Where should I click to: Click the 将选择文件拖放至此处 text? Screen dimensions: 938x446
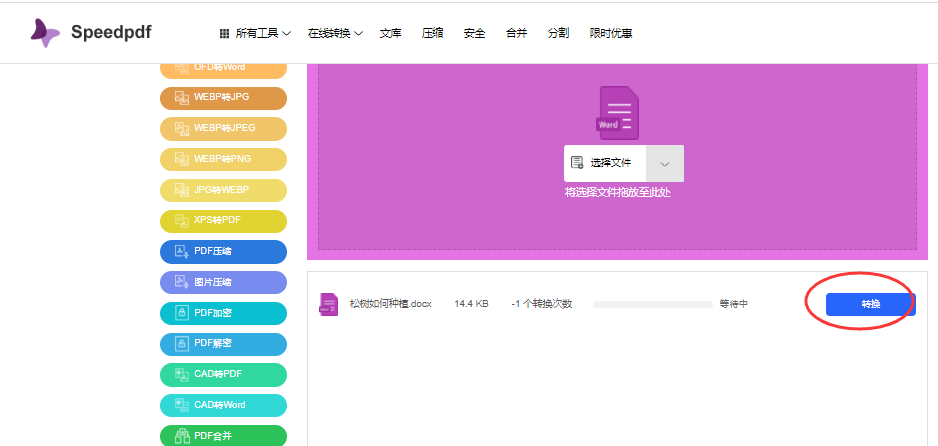[x=617, y=193]
